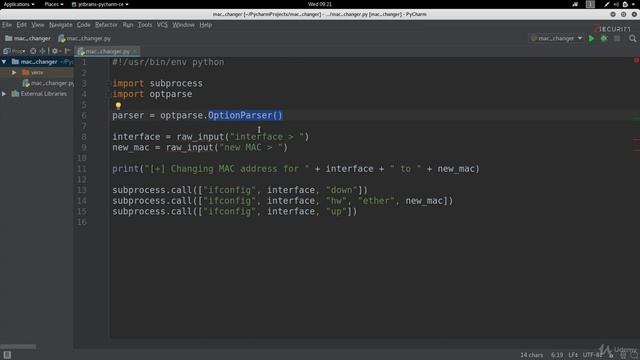Open the Run menu
The height and width of the screenshot is (360, 640).
tap(128, 25)
